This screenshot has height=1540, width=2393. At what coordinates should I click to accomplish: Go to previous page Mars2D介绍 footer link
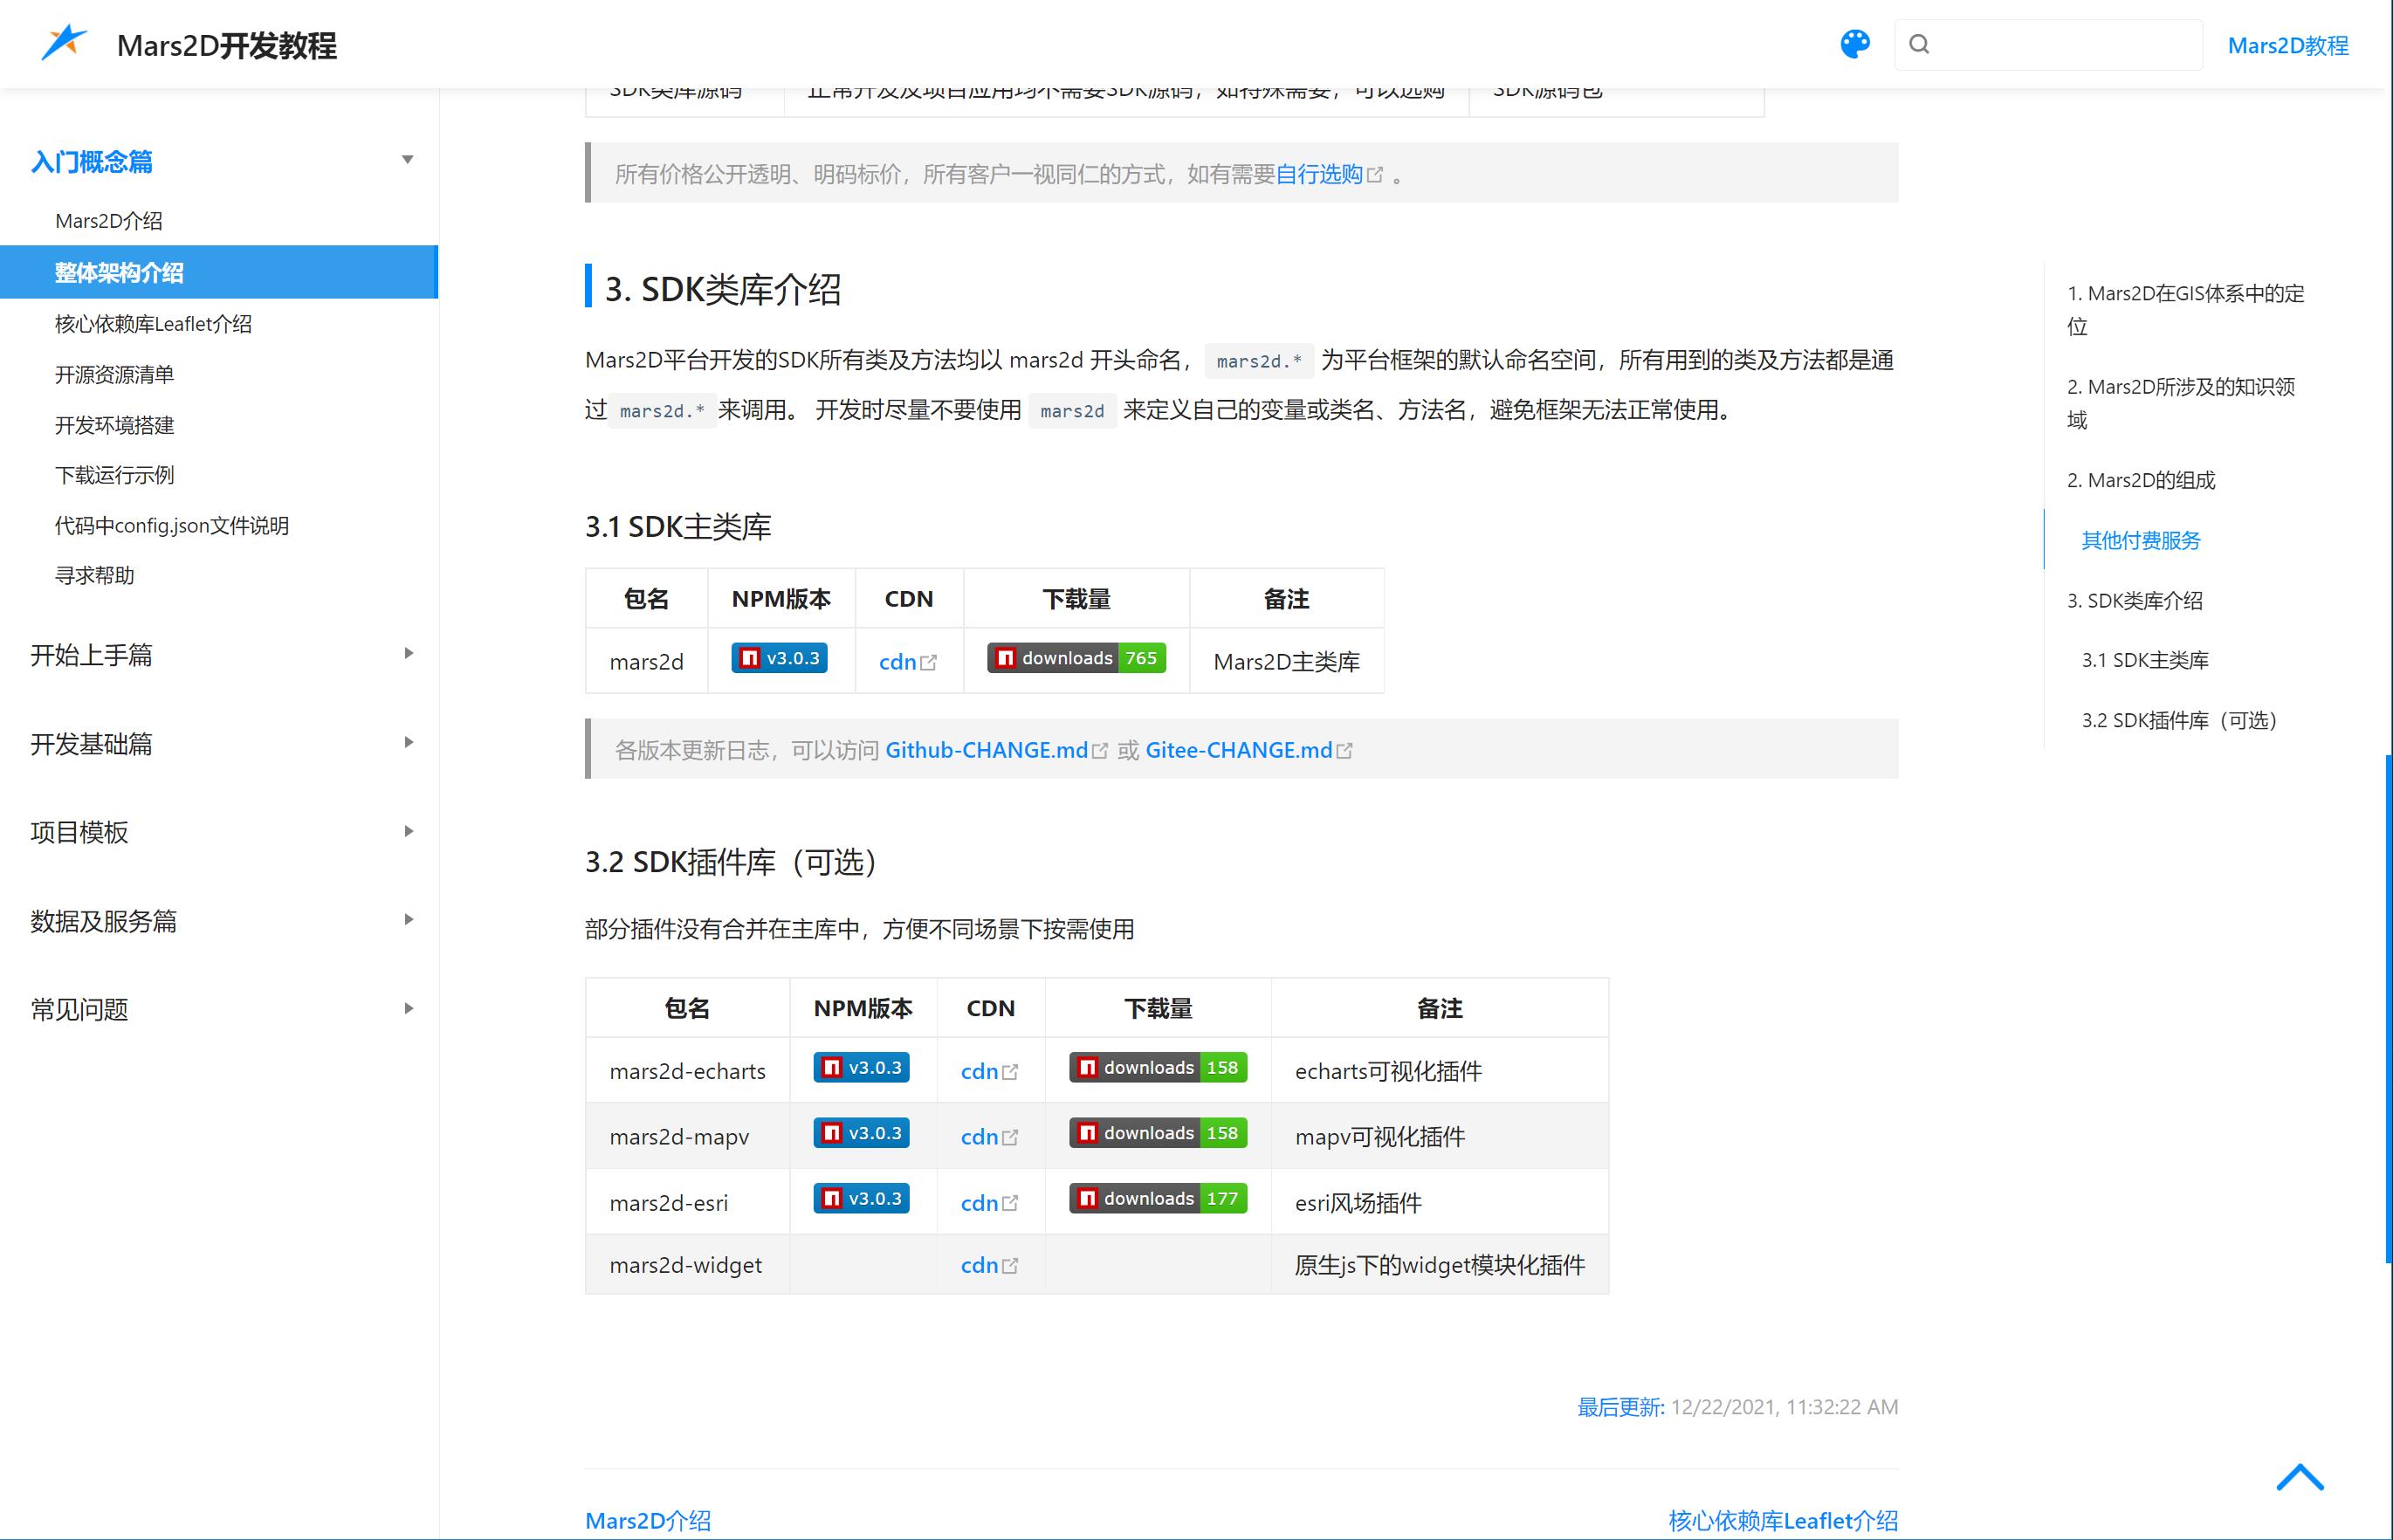click(648, 1520)
